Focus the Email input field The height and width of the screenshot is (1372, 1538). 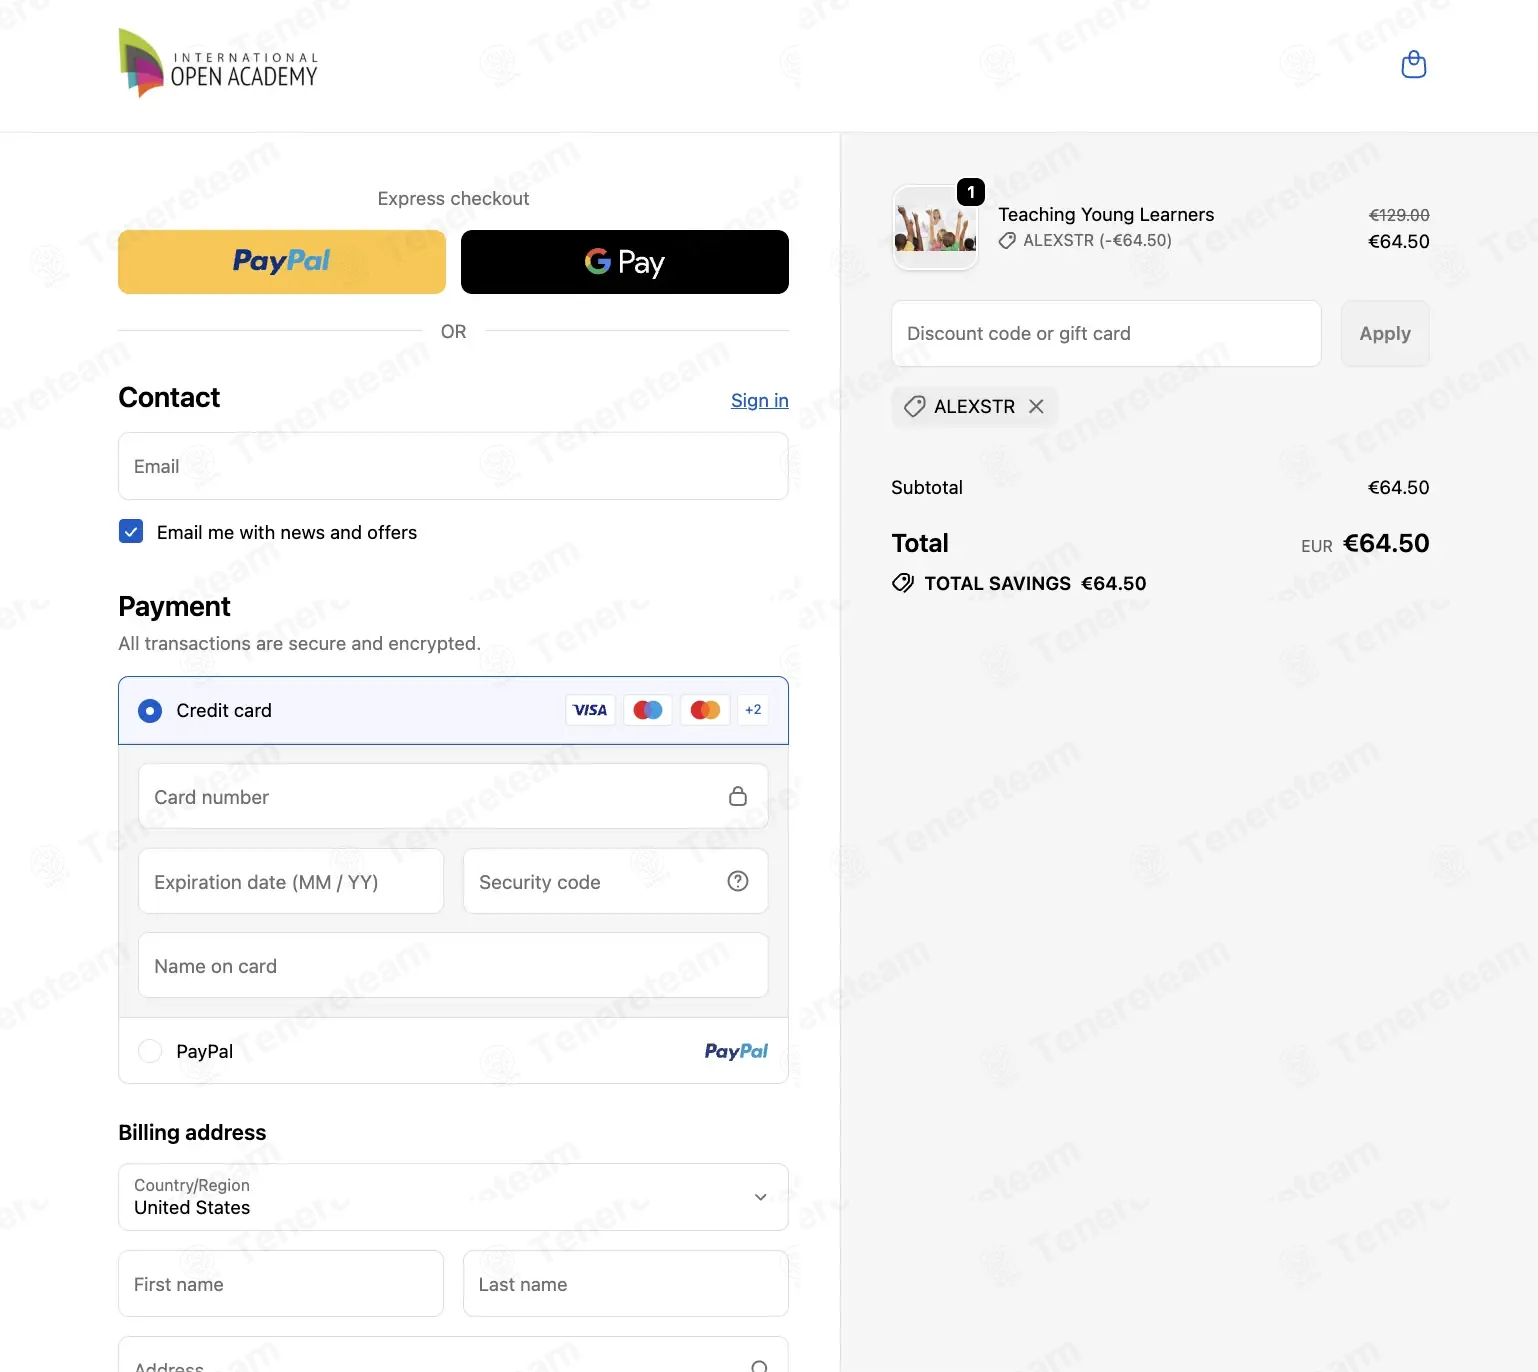tap(453, 466)
